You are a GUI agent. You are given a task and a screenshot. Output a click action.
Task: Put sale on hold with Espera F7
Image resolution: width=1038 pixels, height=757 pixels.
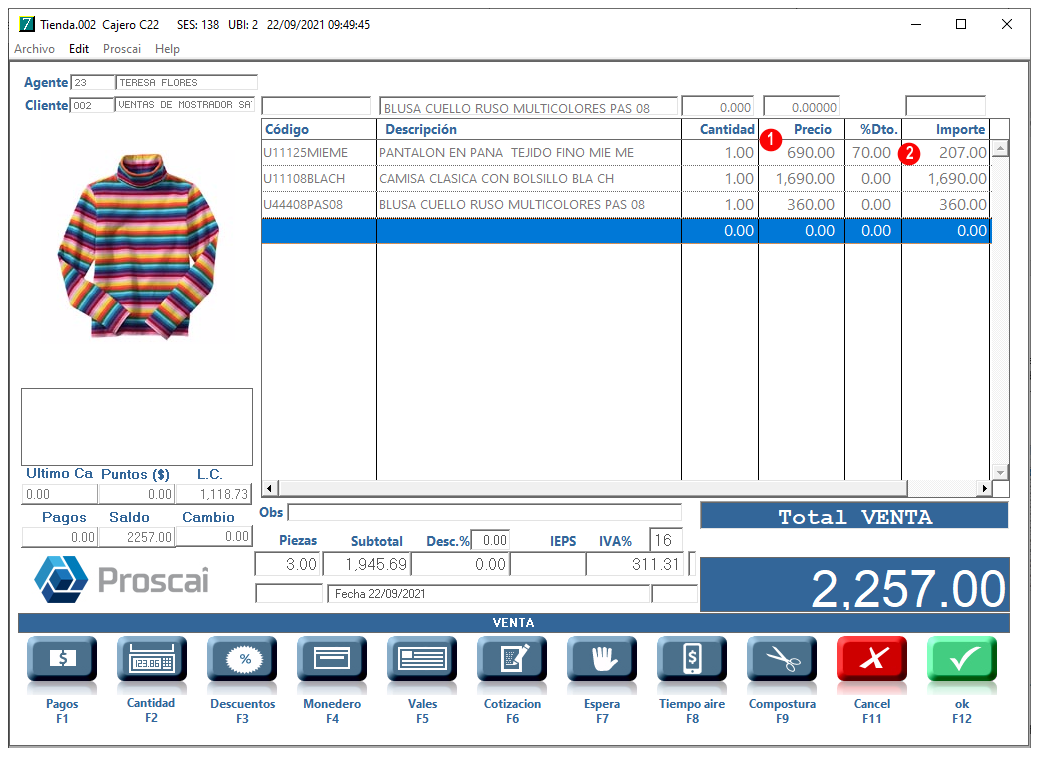602,659
